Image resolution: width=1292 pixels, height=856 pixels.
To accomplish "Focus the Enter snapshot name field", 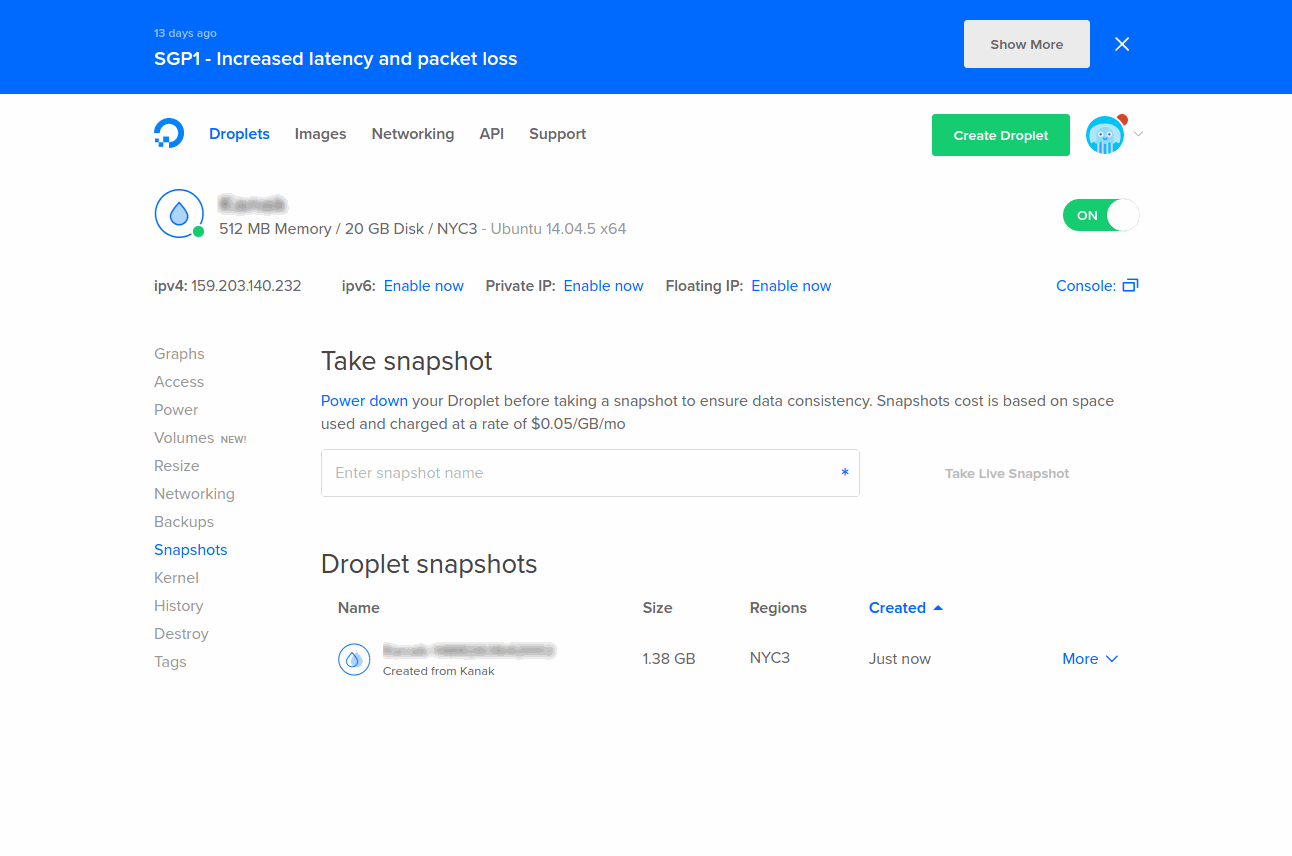I will 590,473.
